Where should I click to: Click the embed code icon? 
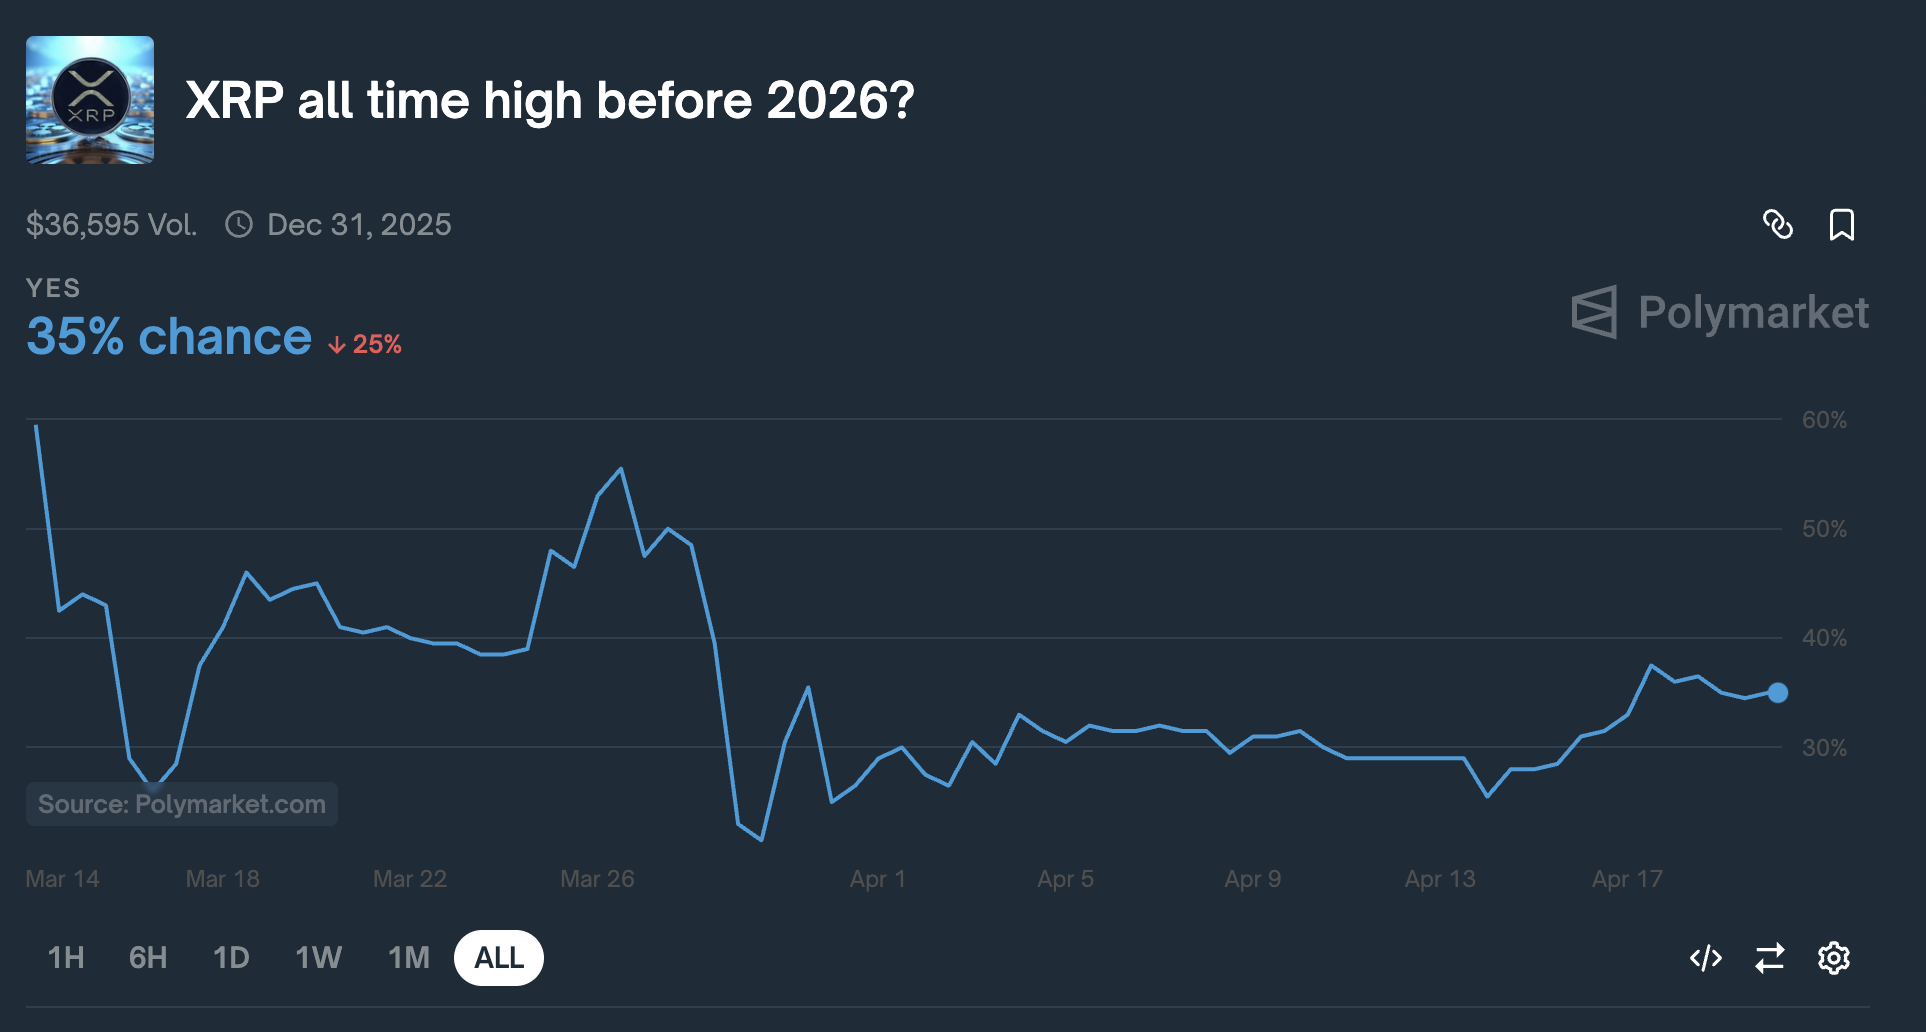click(1707, 957)
